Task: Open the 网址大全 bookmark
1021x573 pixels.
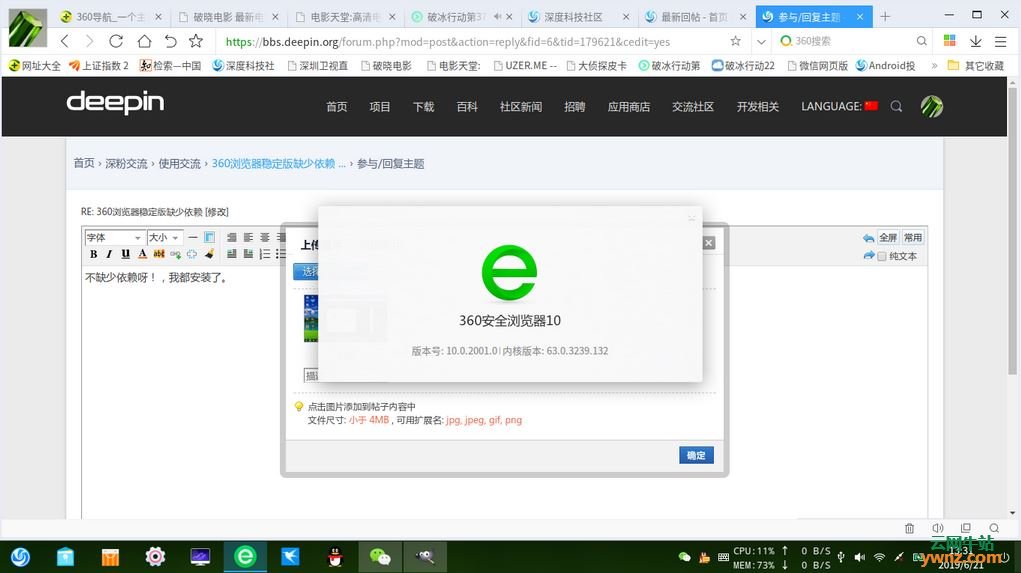Action: tap(35, 66)
